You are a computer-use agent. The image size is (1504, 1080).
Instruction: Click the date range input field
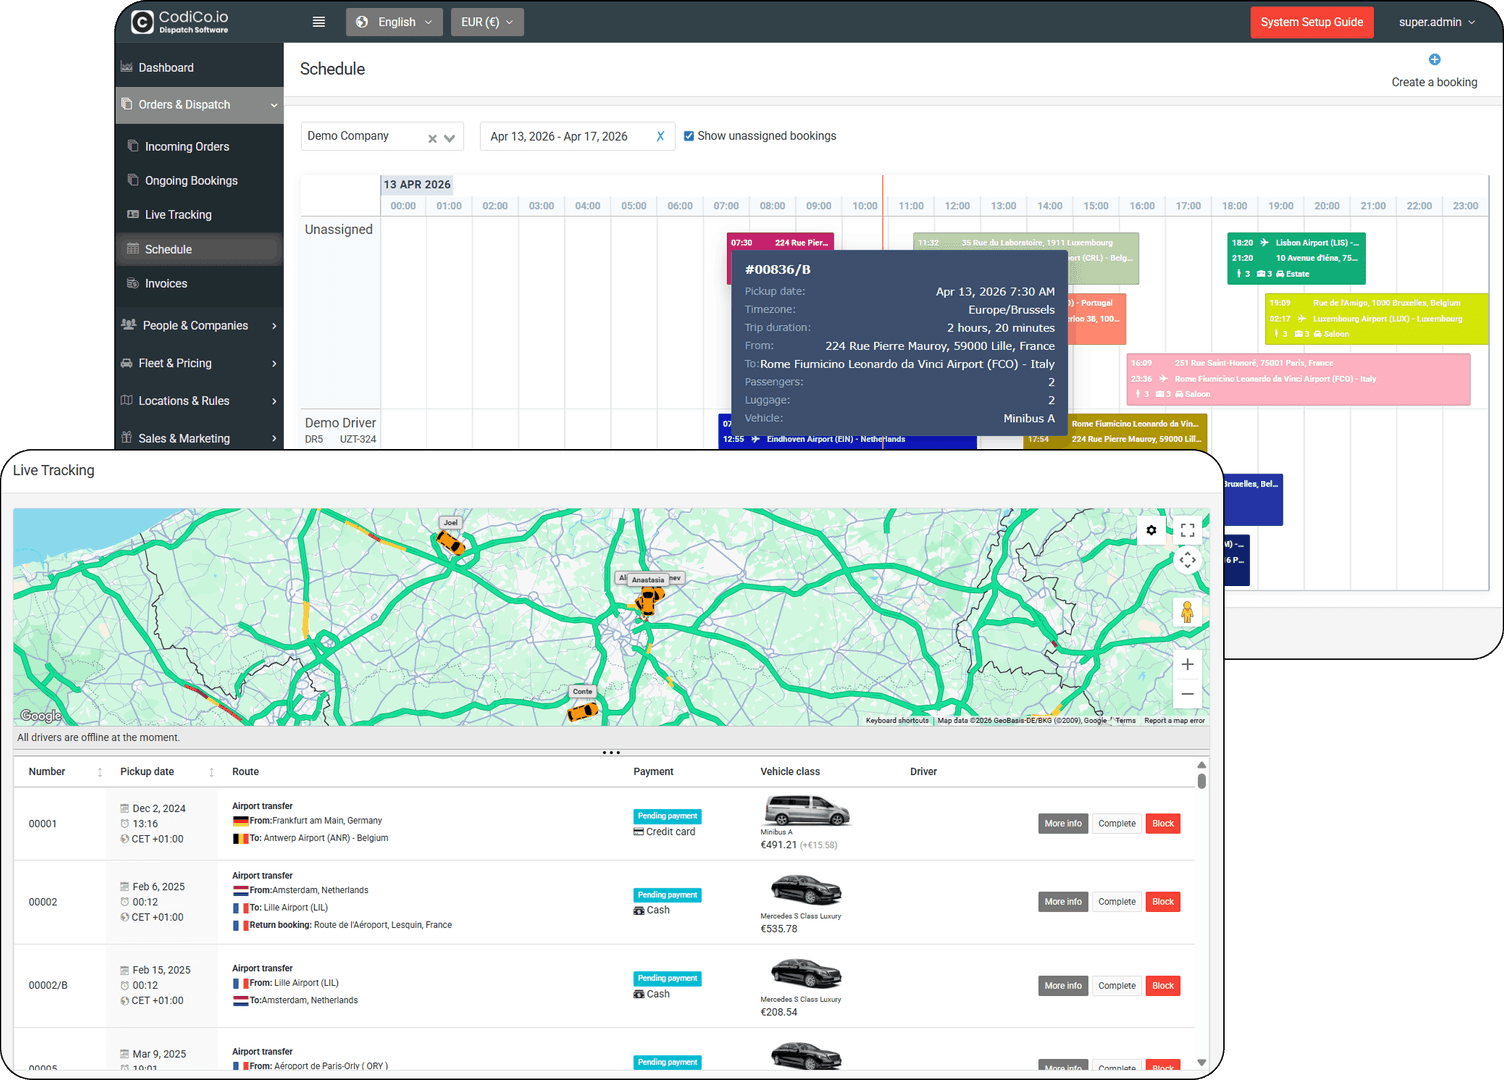point(575,136)
